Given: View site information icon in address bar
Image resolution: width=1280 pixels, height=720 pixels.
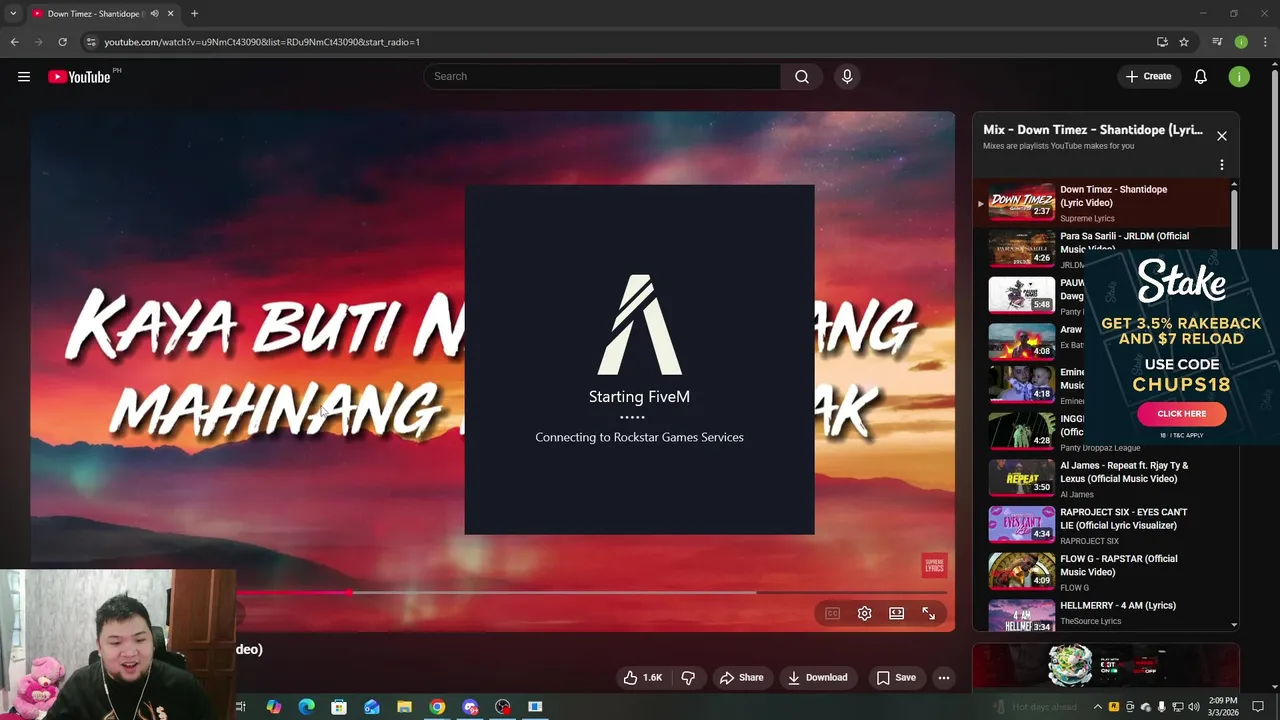Looking at the screenshot, I should pos(91,42).
